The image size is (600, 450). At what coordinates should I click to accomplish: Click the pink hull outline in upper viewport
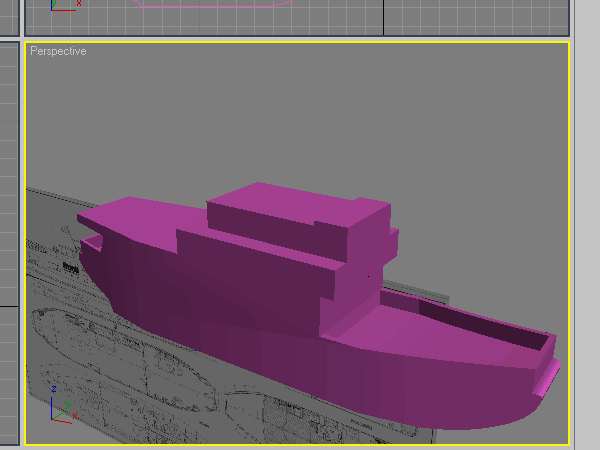click(214, 4)
